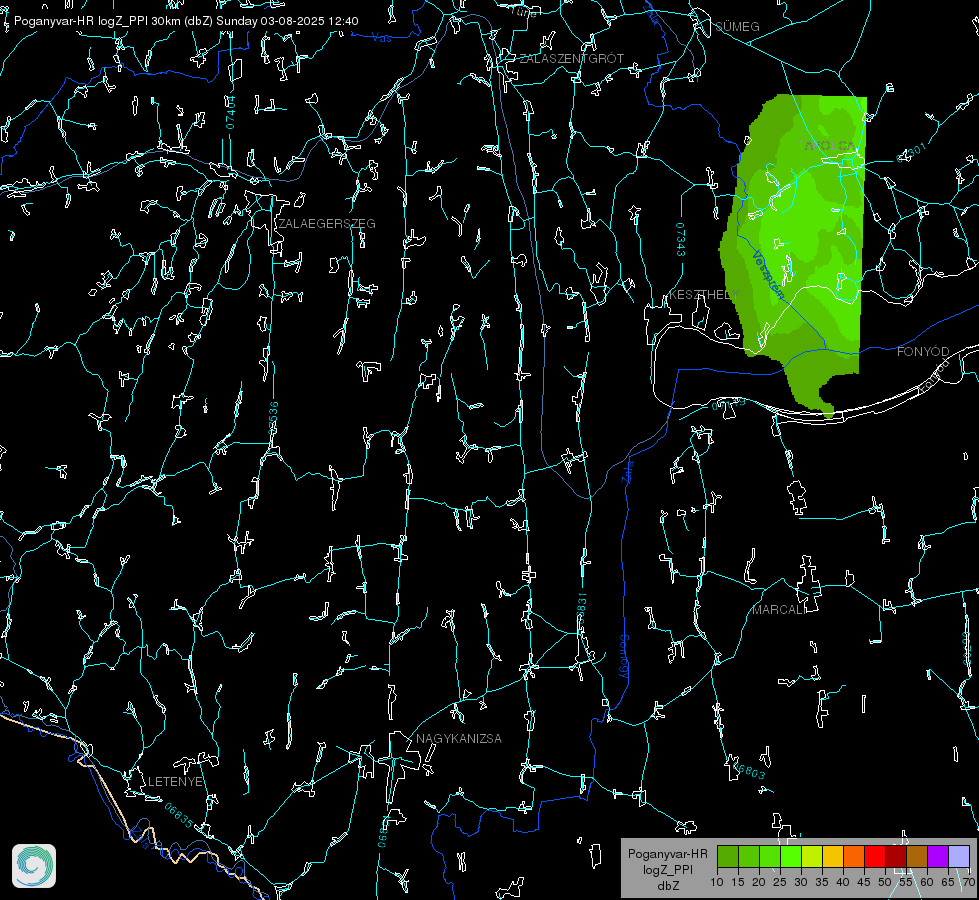
Task: Click the Zala river label
Action: (627, 470)
